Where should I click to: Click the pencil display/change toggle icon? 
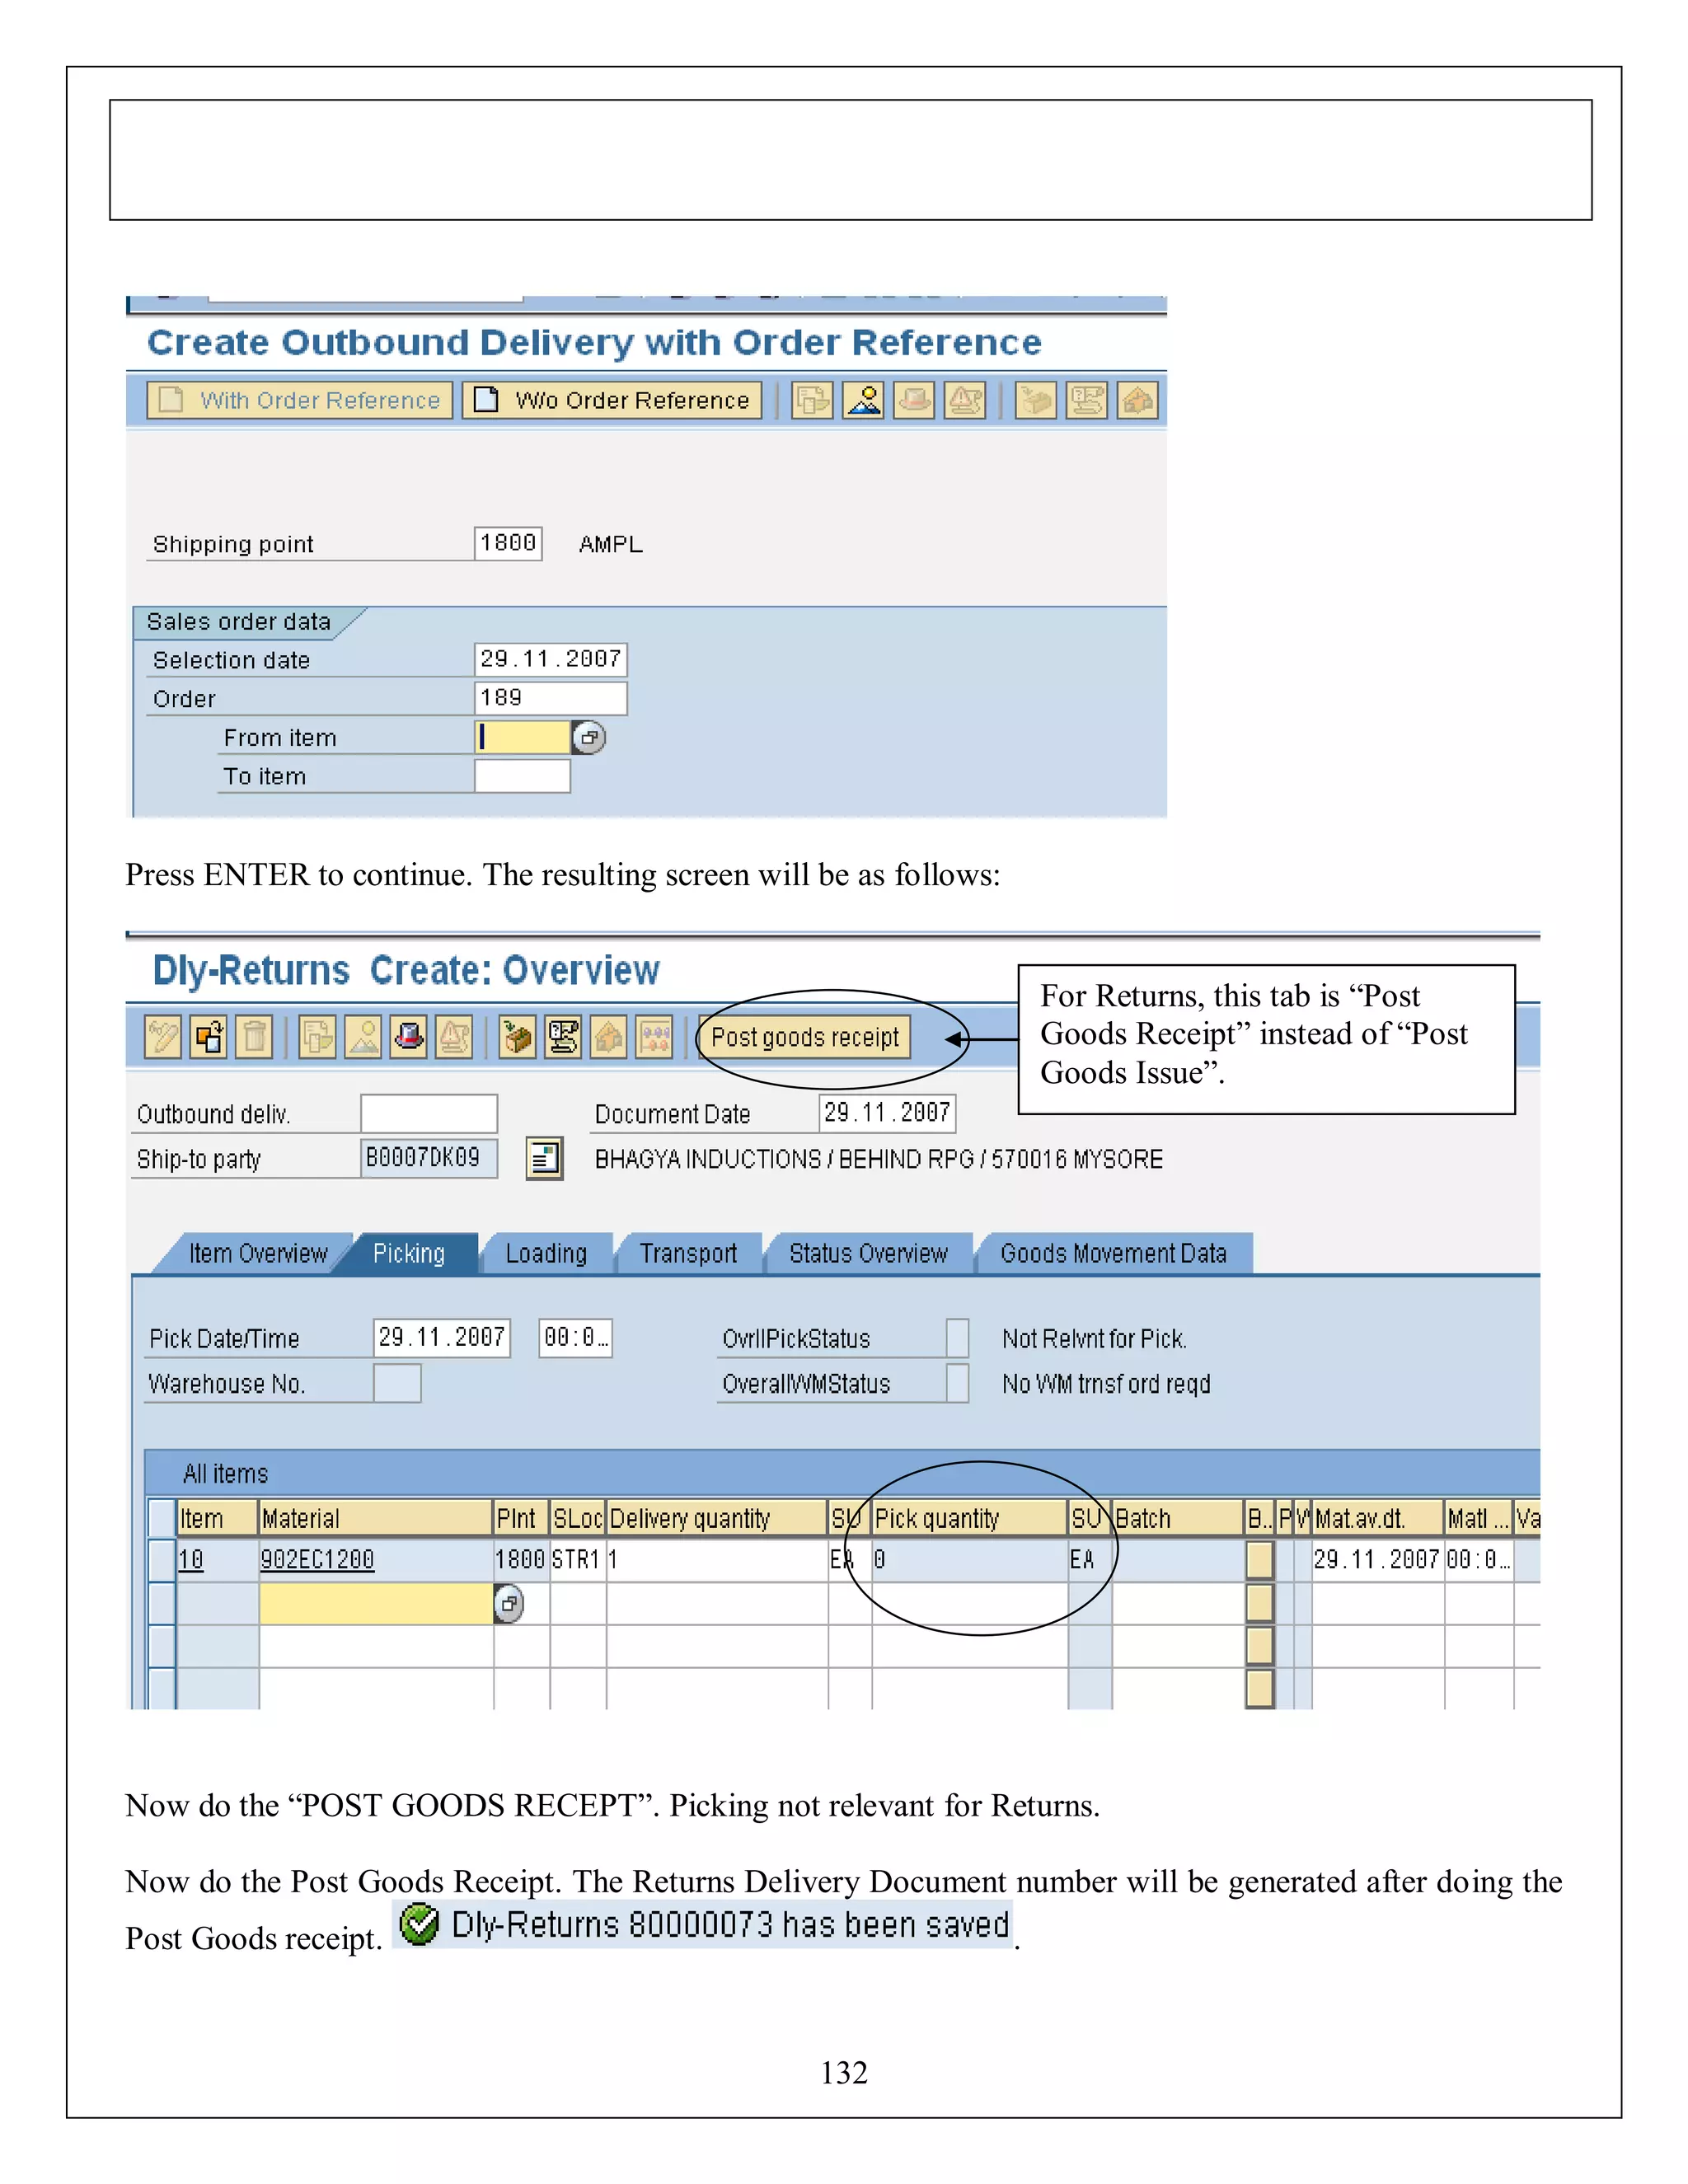click(163, 1037)
